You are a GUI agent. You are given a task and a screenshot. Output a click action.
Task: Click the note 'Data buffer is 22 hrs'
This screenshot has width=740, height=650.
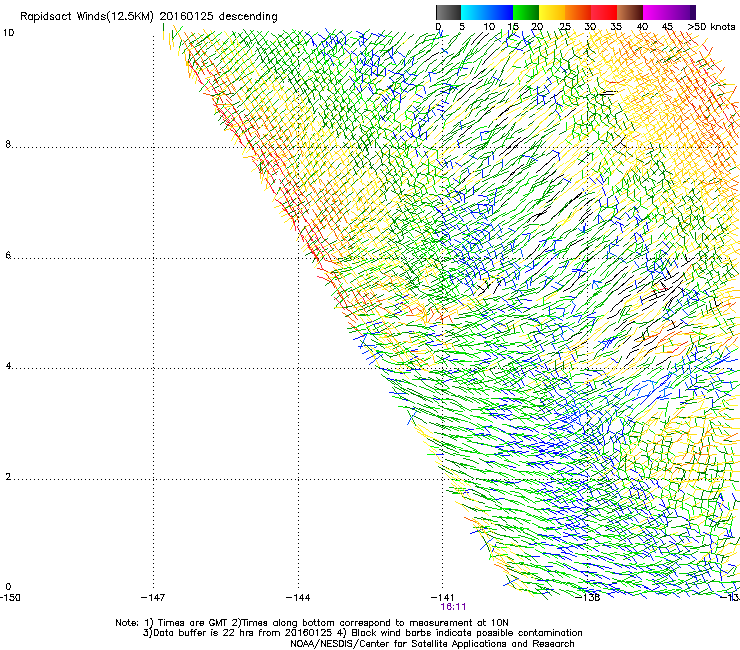(x=202, y=633)
